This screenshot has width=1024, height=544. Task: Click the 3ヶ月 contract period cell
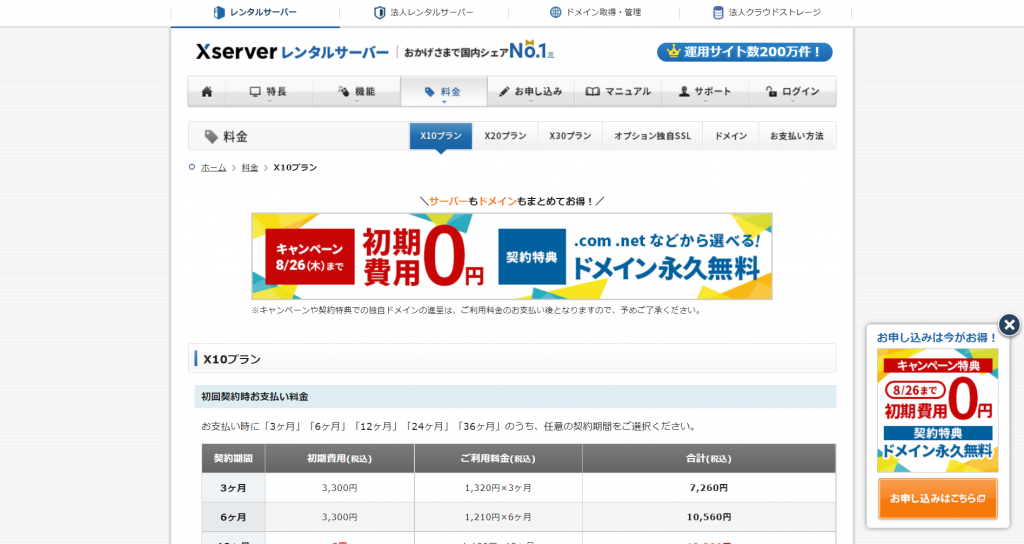pyautogui.click(x=233, y=488)
